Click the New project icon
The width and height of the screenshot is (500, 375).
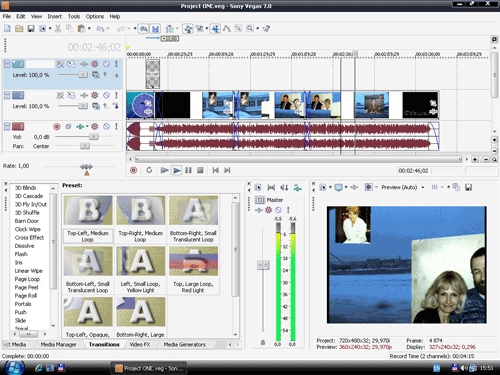7,29
